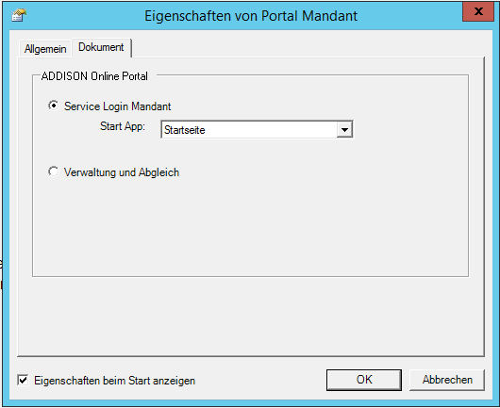Select the Dokument tab
The image size is (500, 408).
101,47
